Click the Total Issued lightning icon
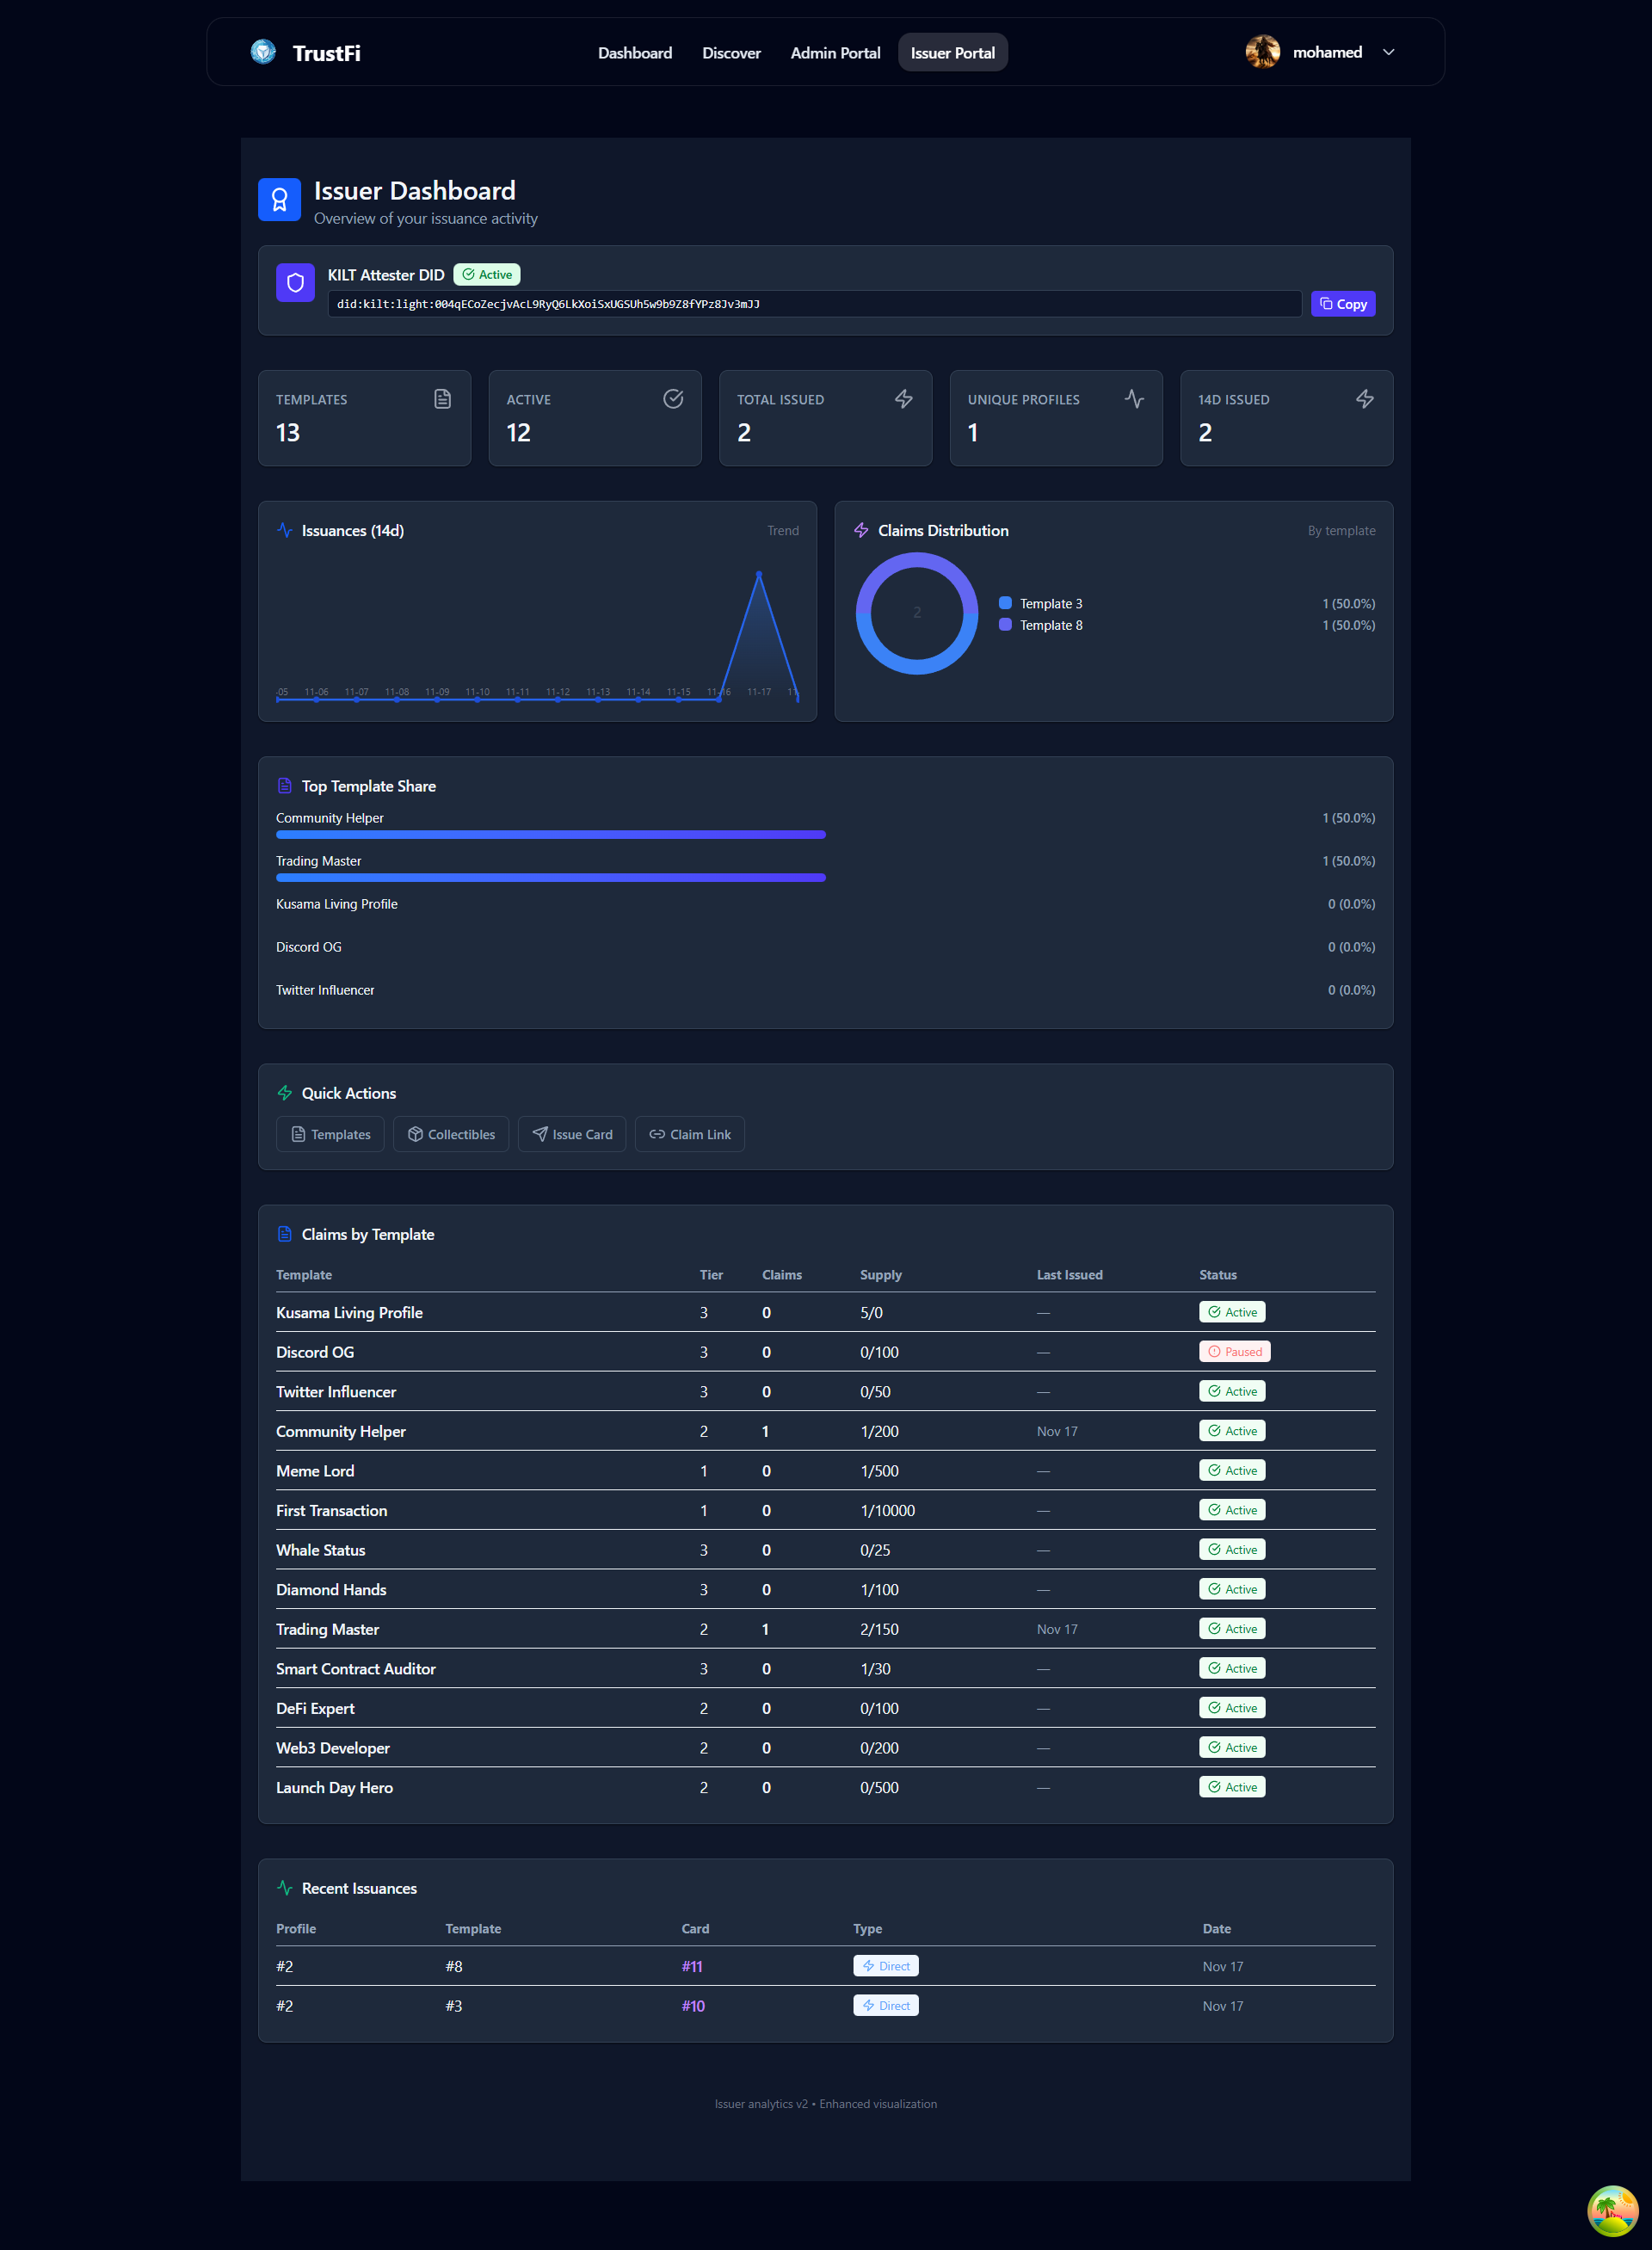The image size is (1652, 2250). 903,399
